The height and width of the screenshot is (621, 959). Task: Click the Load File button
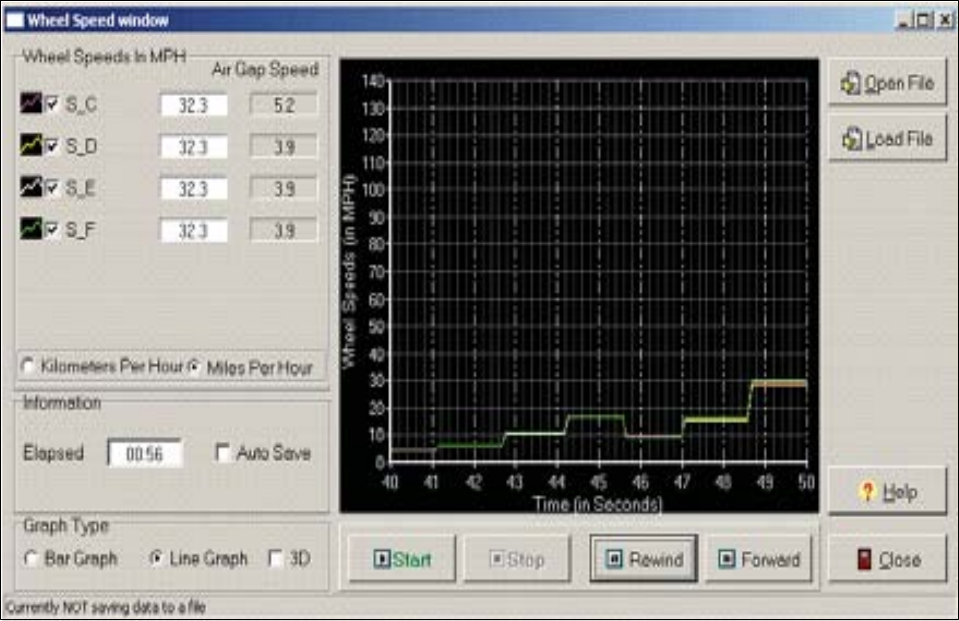887,139
